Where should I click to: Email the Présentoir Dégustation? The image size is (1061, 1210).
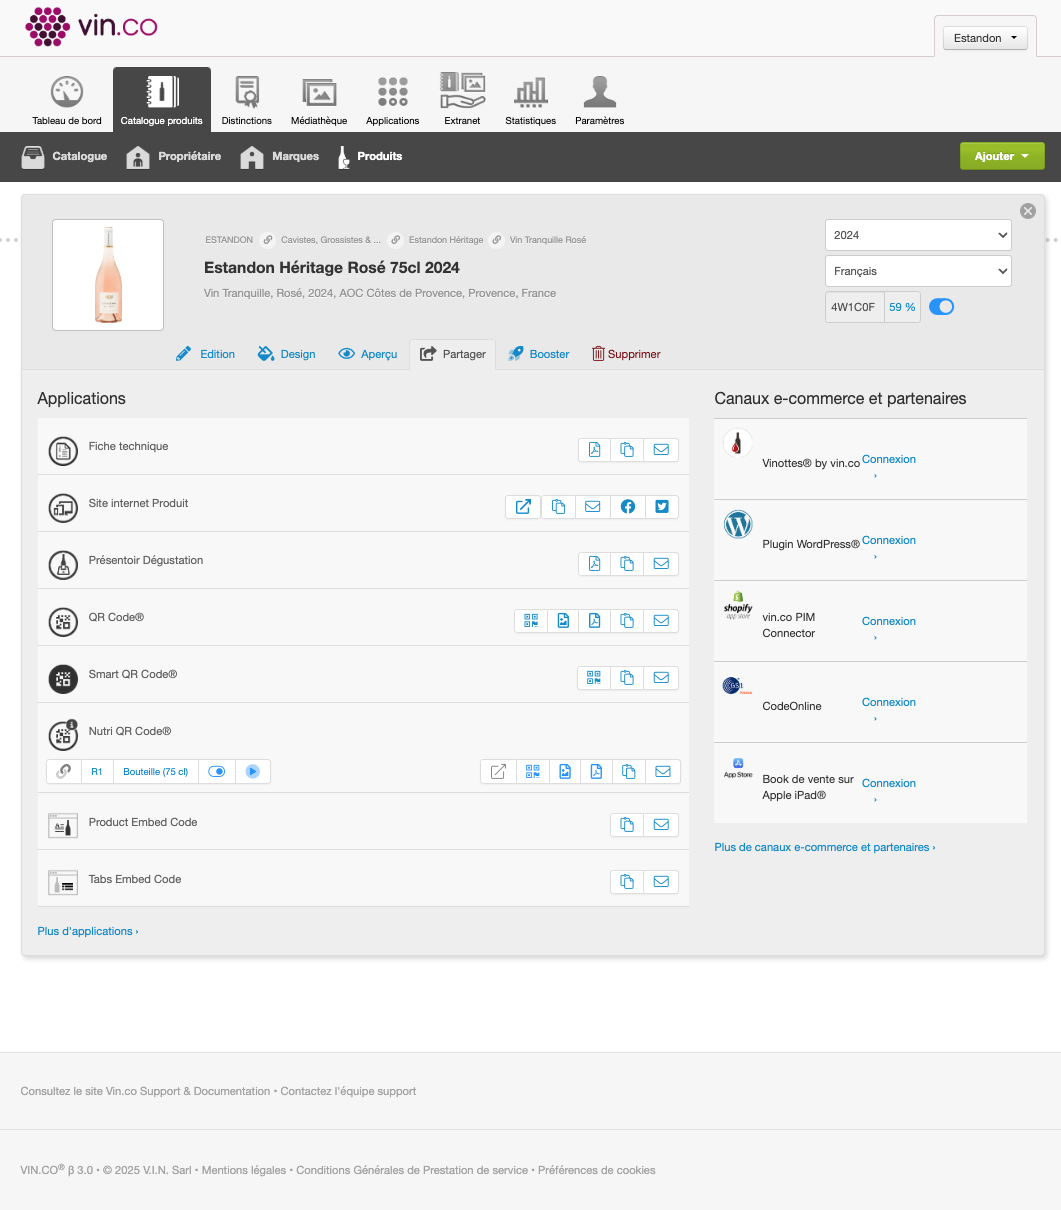click(661, 564)
